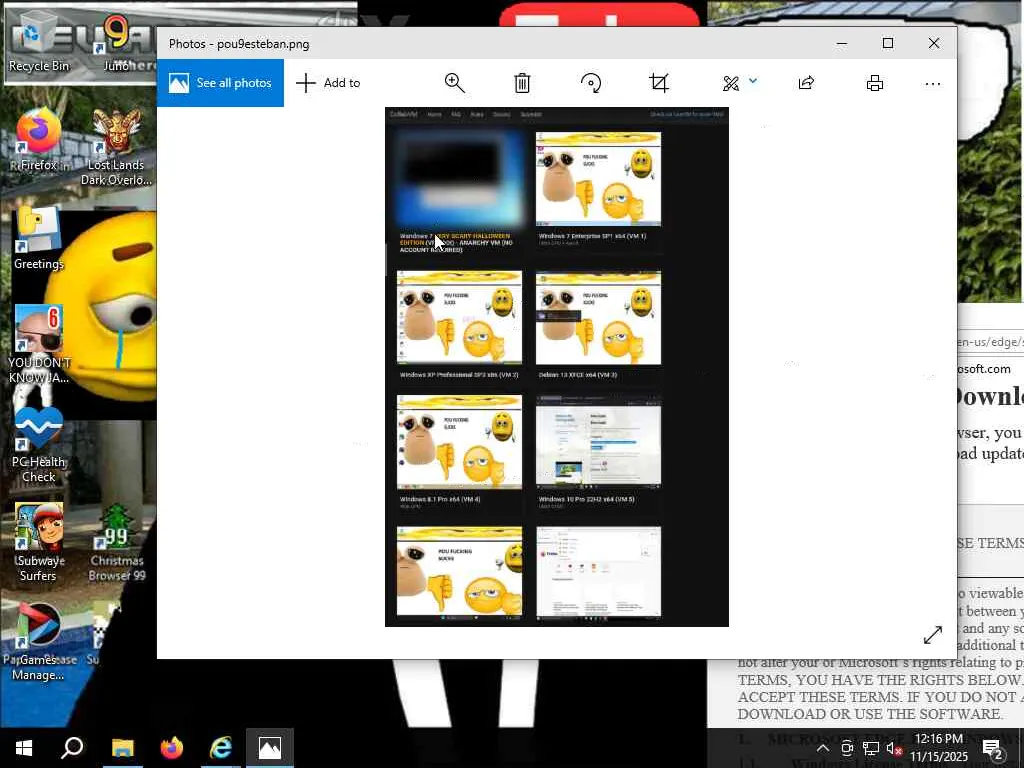Image resolution: width=1024 pixels, height=768 pixels.
Task: Enter fullscreen with diagonal arrows icon
Action: [933, 635]
